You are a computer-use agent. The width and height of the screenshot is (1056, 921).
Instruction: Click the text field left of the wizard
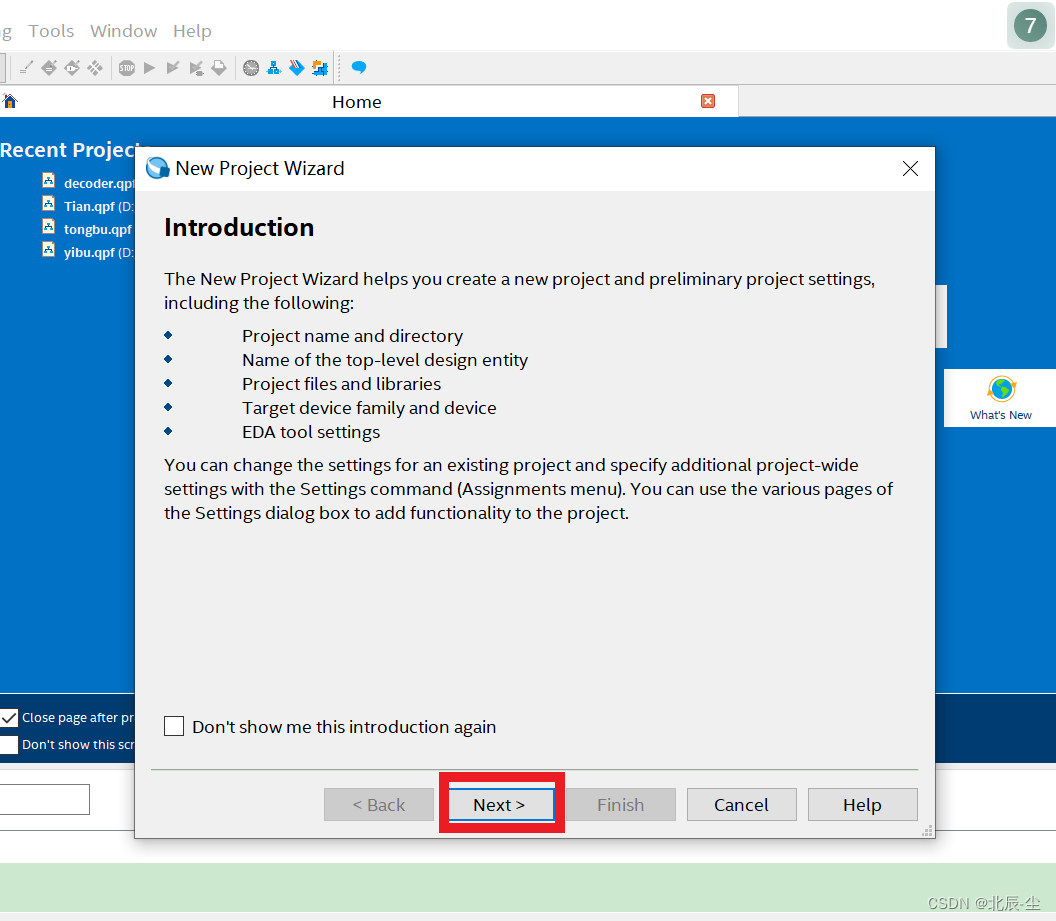44,799
